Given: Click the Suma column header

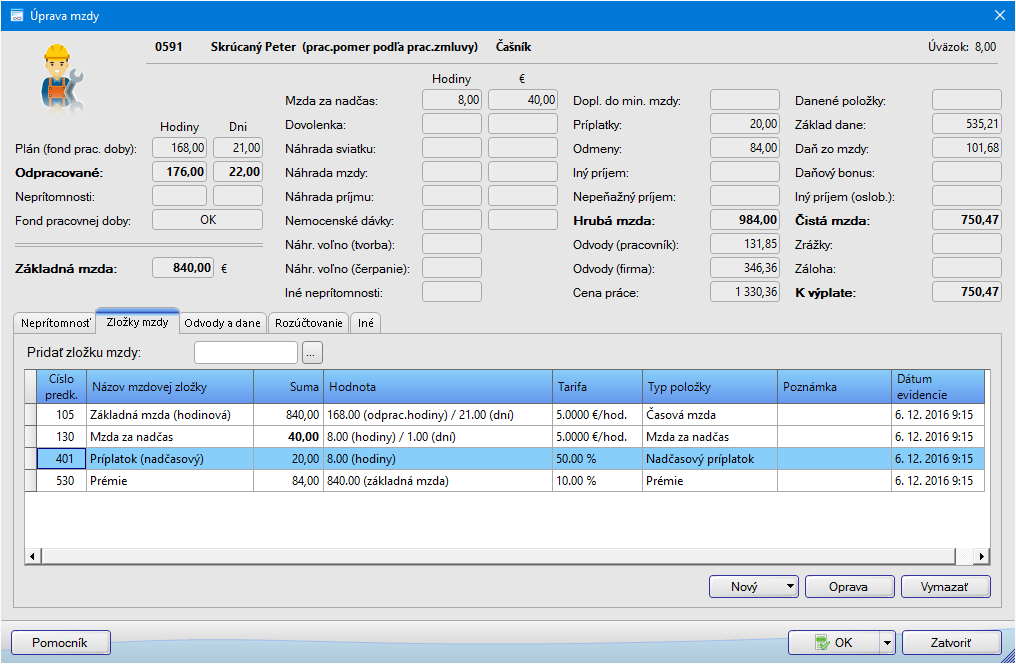Looking at the screenshot, I should click(x=288, y=387).
